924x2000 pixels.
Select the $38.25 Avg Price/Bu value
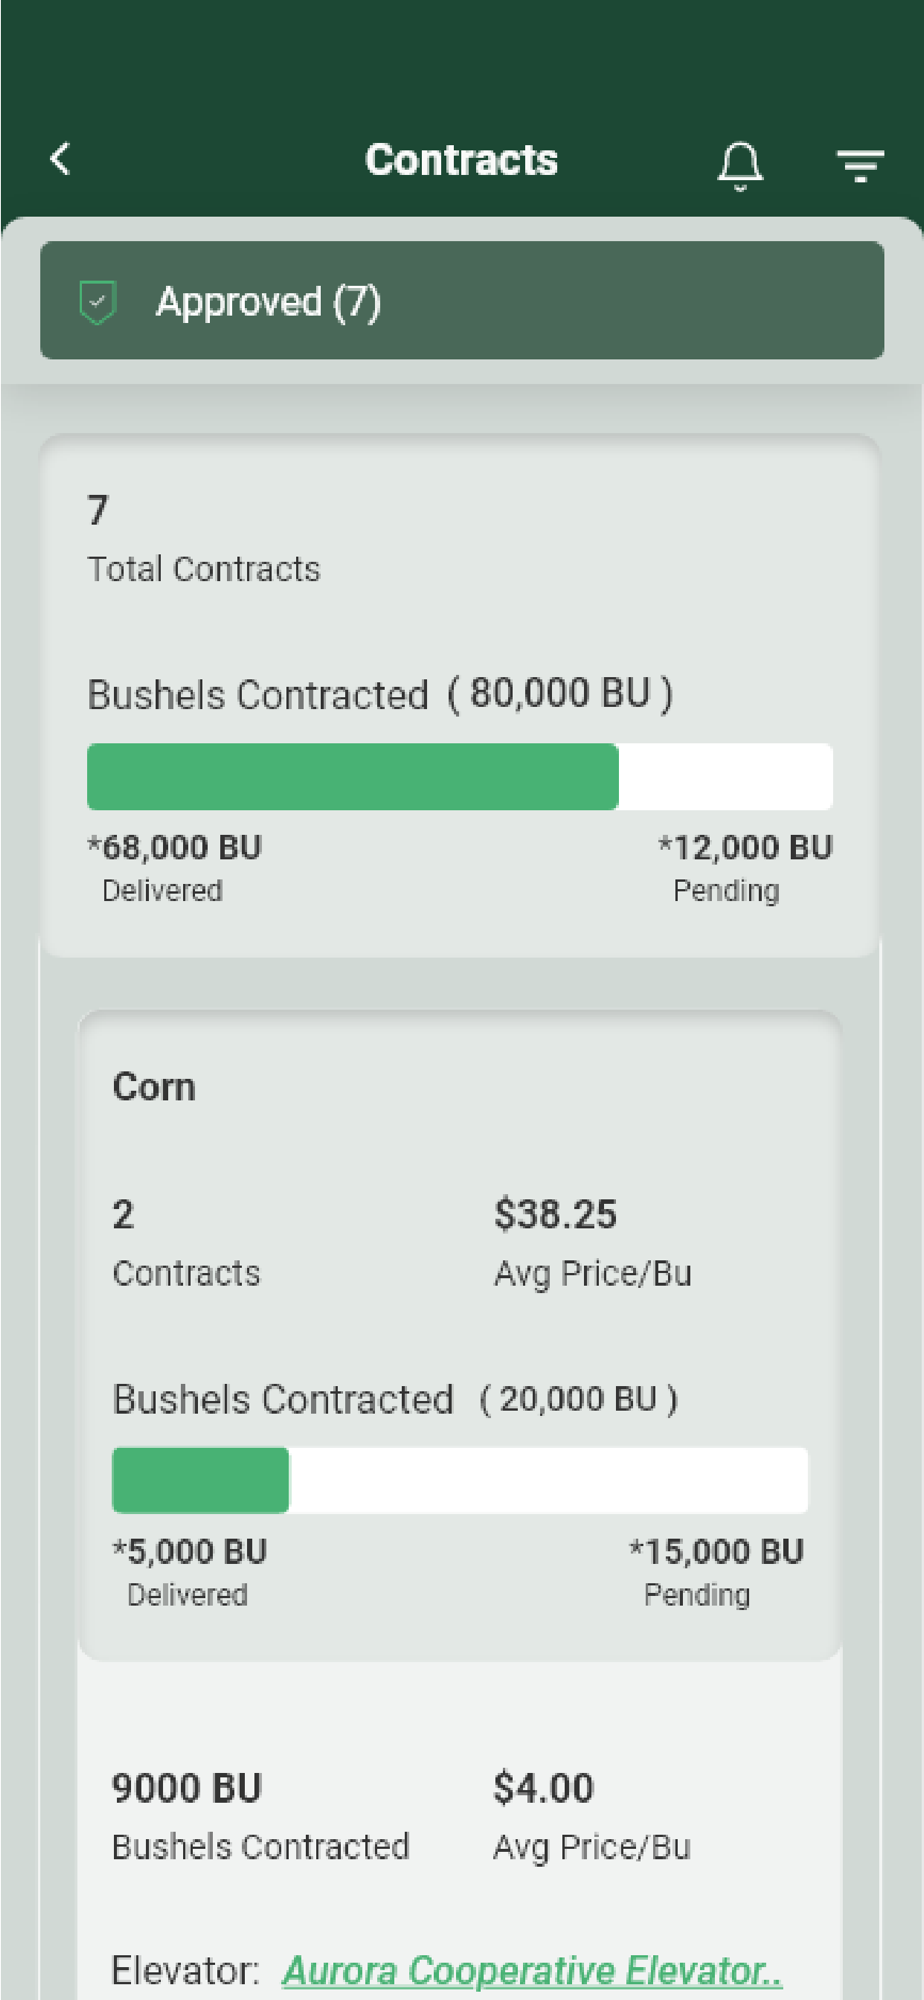pos(556,1215)
